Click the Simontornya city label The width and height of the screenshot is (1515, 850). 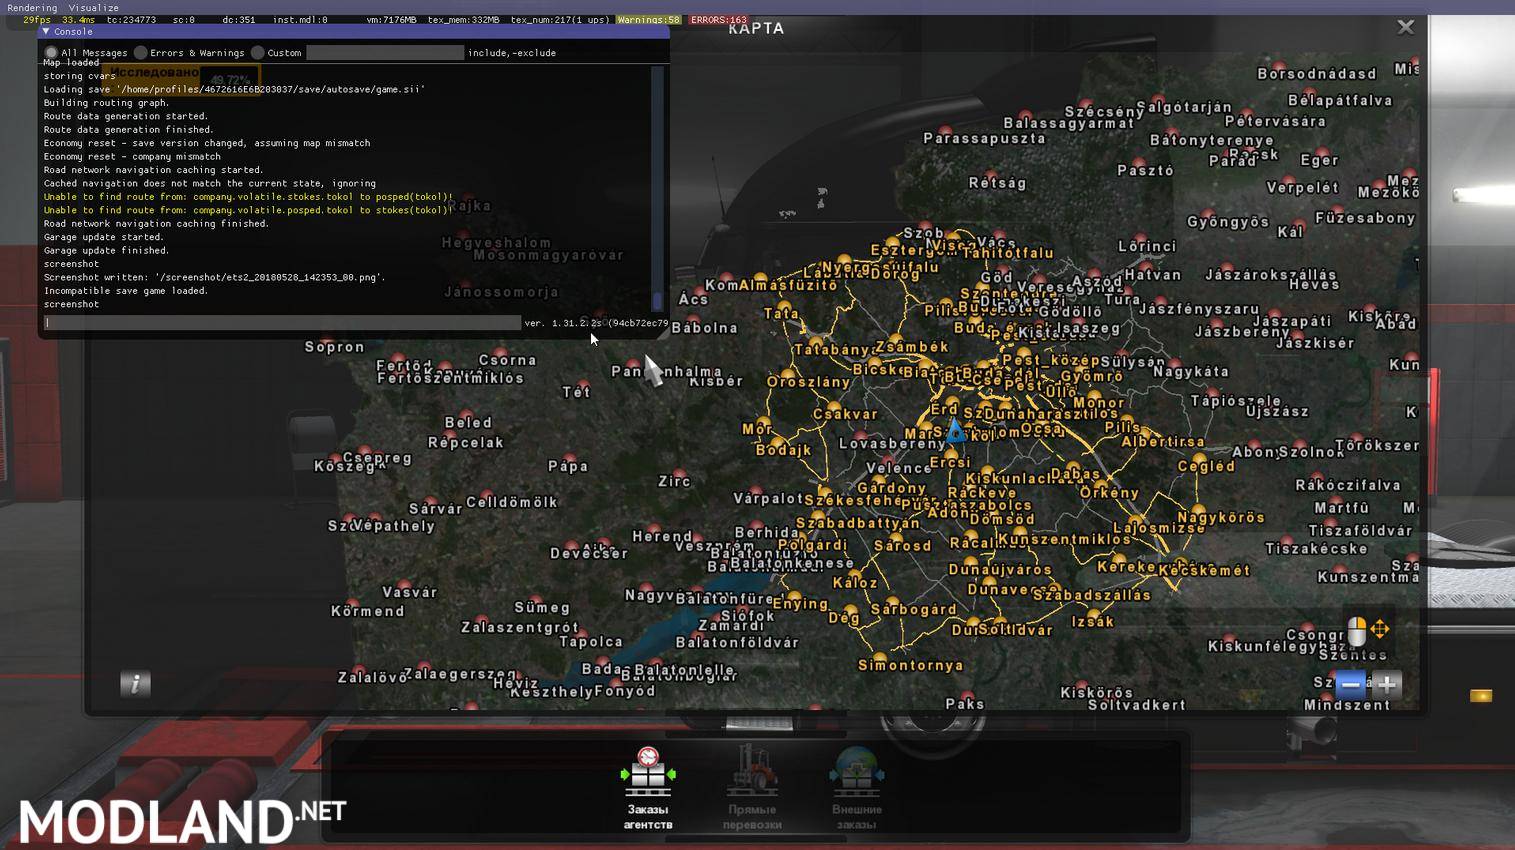tap(911, 665)
